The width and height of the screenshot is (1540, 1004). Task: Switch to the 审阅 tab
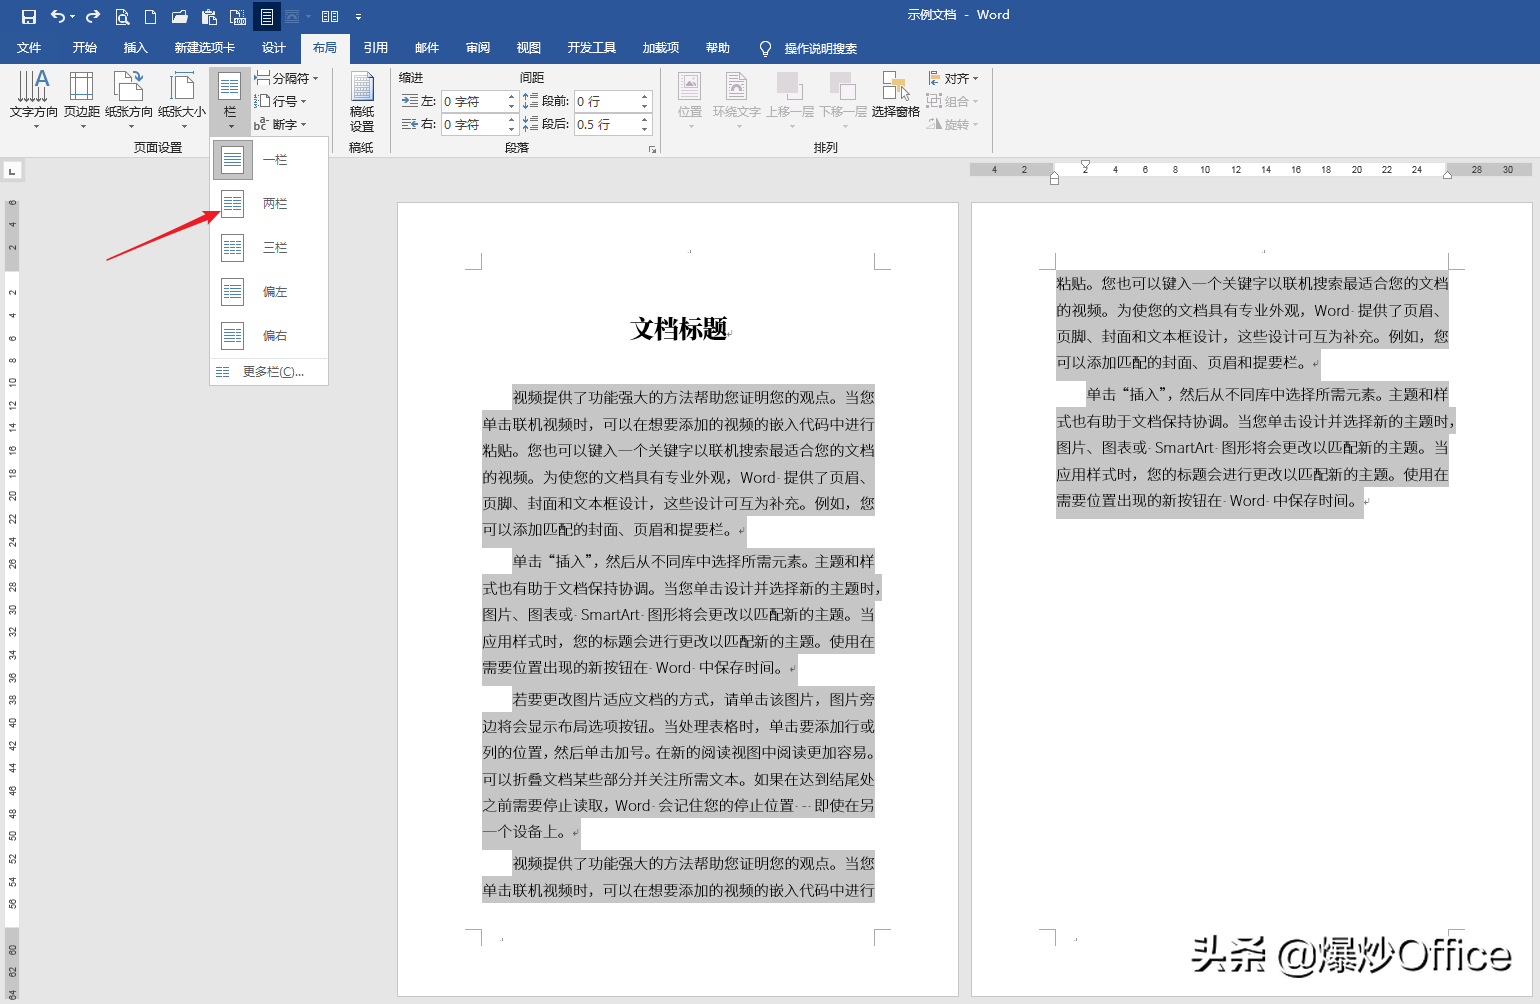[x=478, y=48]
